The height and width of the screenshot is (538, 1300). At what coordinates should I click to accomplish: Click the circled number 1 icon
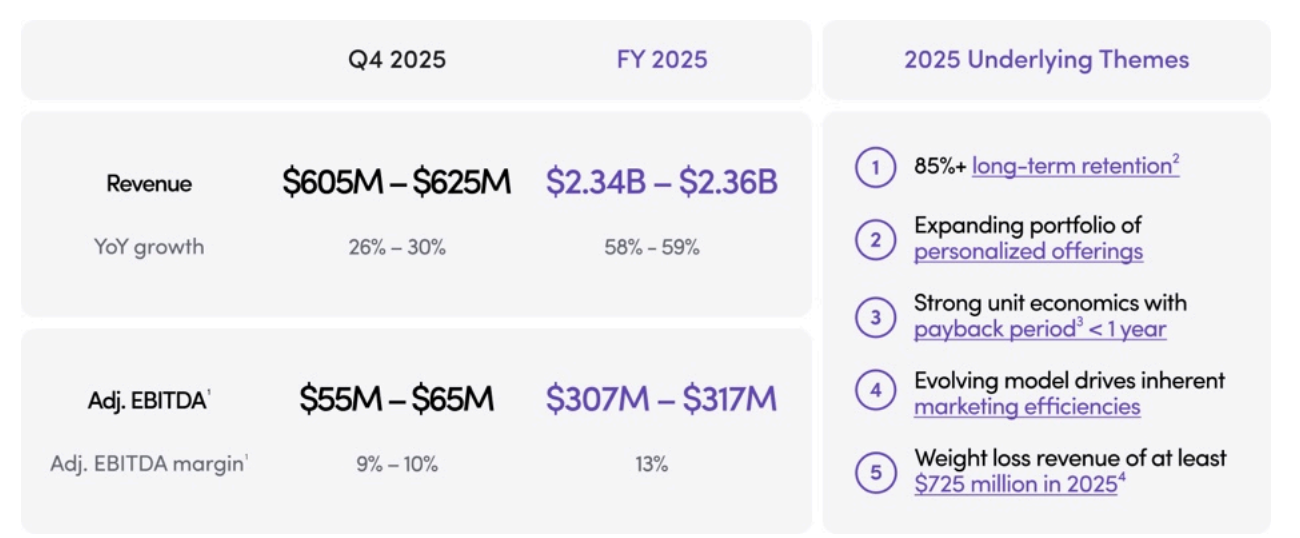875,167
